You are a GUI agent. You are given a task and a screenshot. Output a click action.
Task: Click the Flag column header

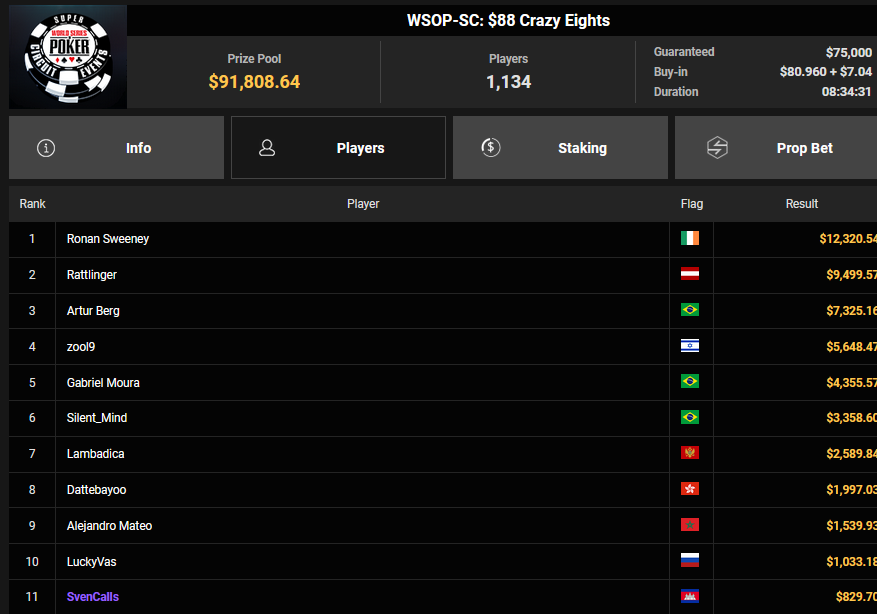click(x=692, y=204)
